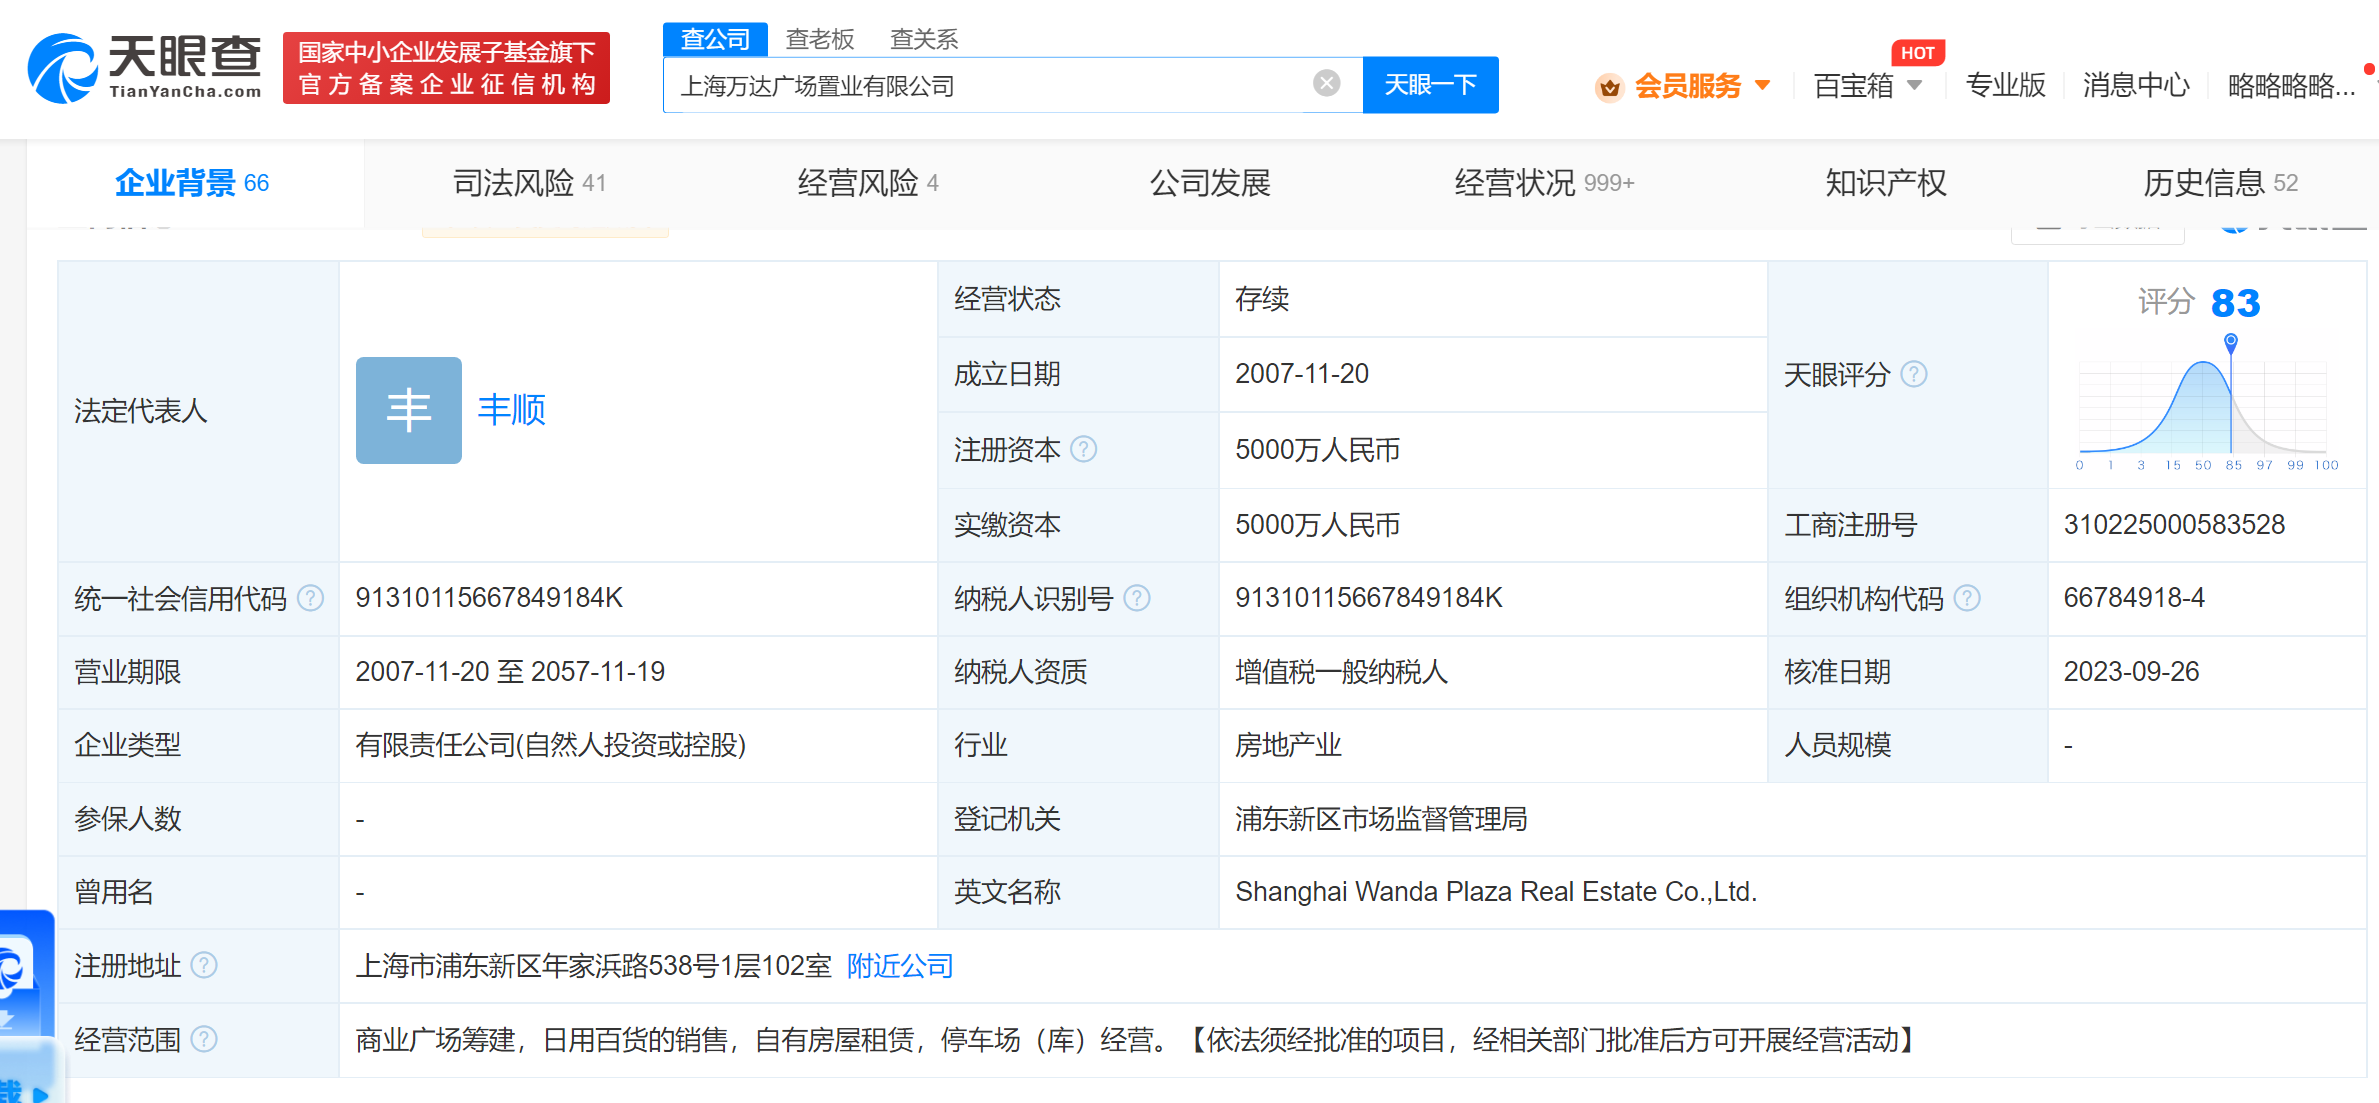Switch to 经营状况 tab

[1544, 183]
